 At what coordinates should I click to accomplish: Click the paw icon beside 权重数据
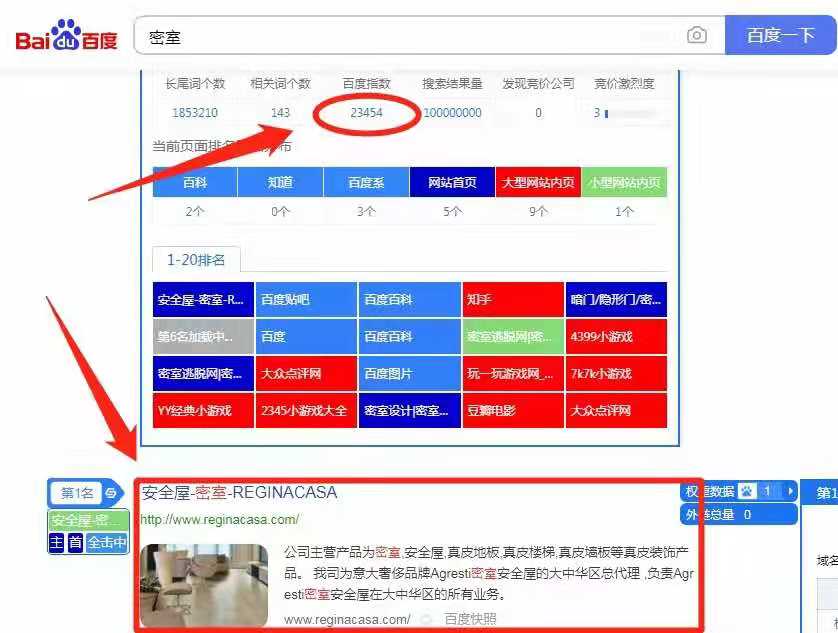click(x=747, y=491)
